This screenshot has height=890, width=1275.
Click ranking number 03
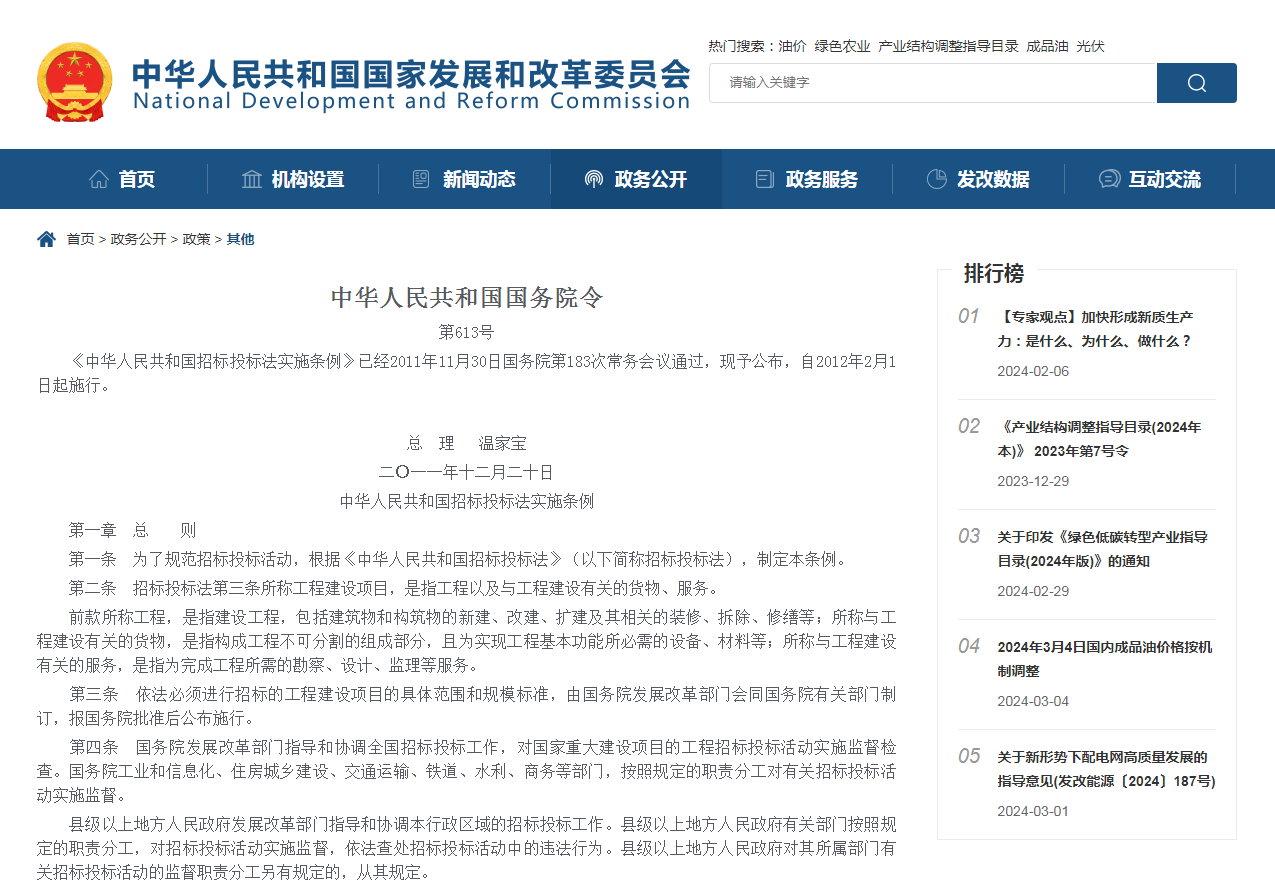coord(968,536)
